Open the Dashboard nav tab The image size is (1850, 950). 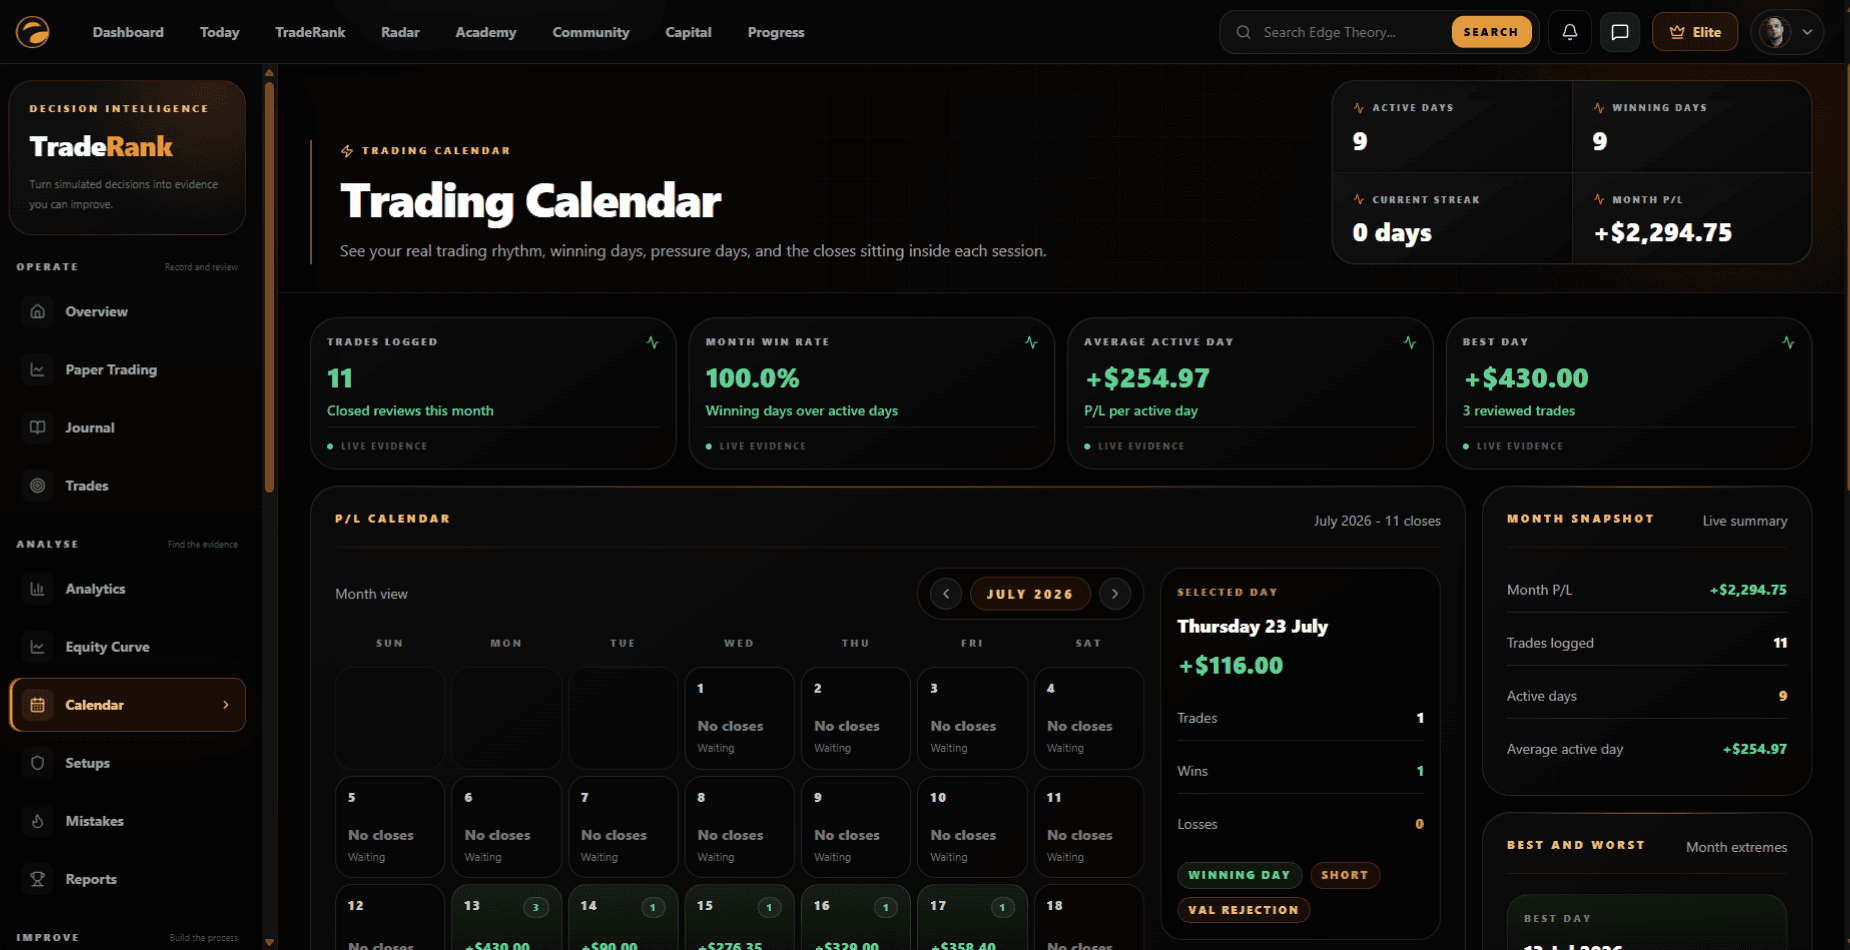pyautogui.click(x=128, y=32)
